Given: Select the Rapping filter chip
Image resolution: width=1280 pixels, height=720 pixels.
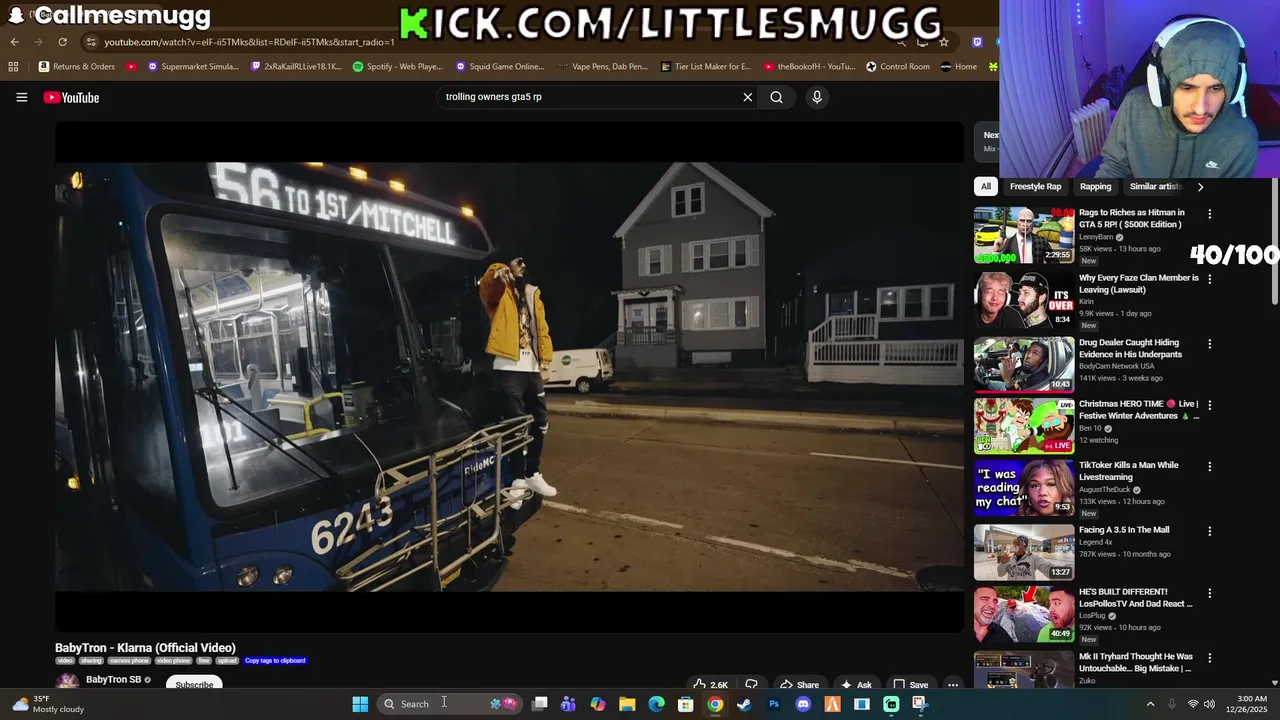Looking at the screenshot, I should [1095, 186].
